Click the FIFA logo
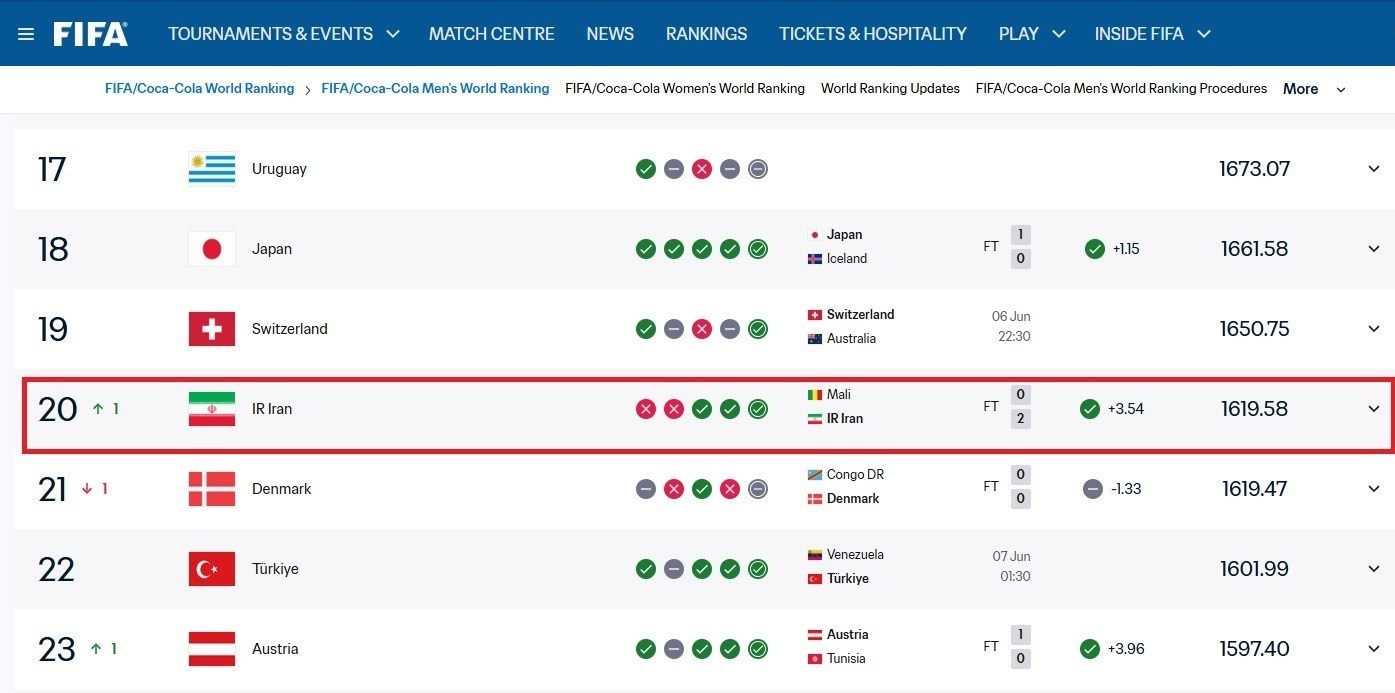Screen dimensions: 1395x693 click(91, 34)
